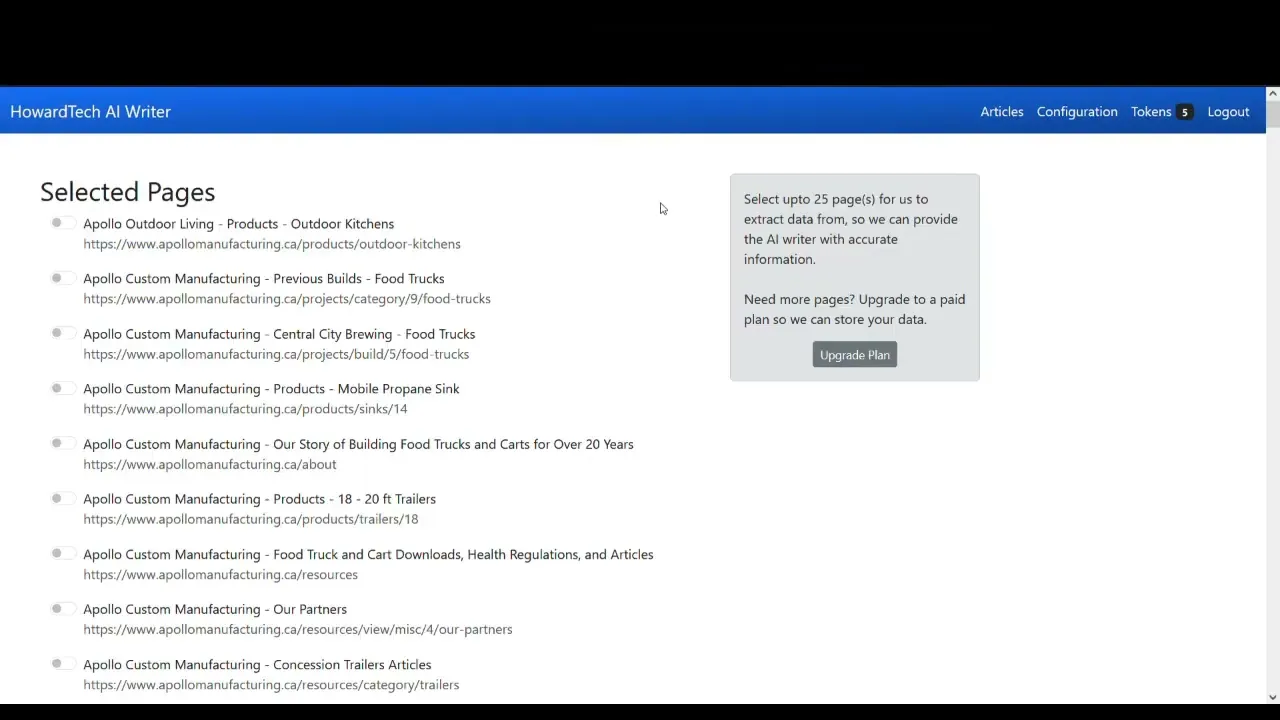1280x720 pixels.
Task: Click the our-partners URL text
Action: [x=298, y=629]
